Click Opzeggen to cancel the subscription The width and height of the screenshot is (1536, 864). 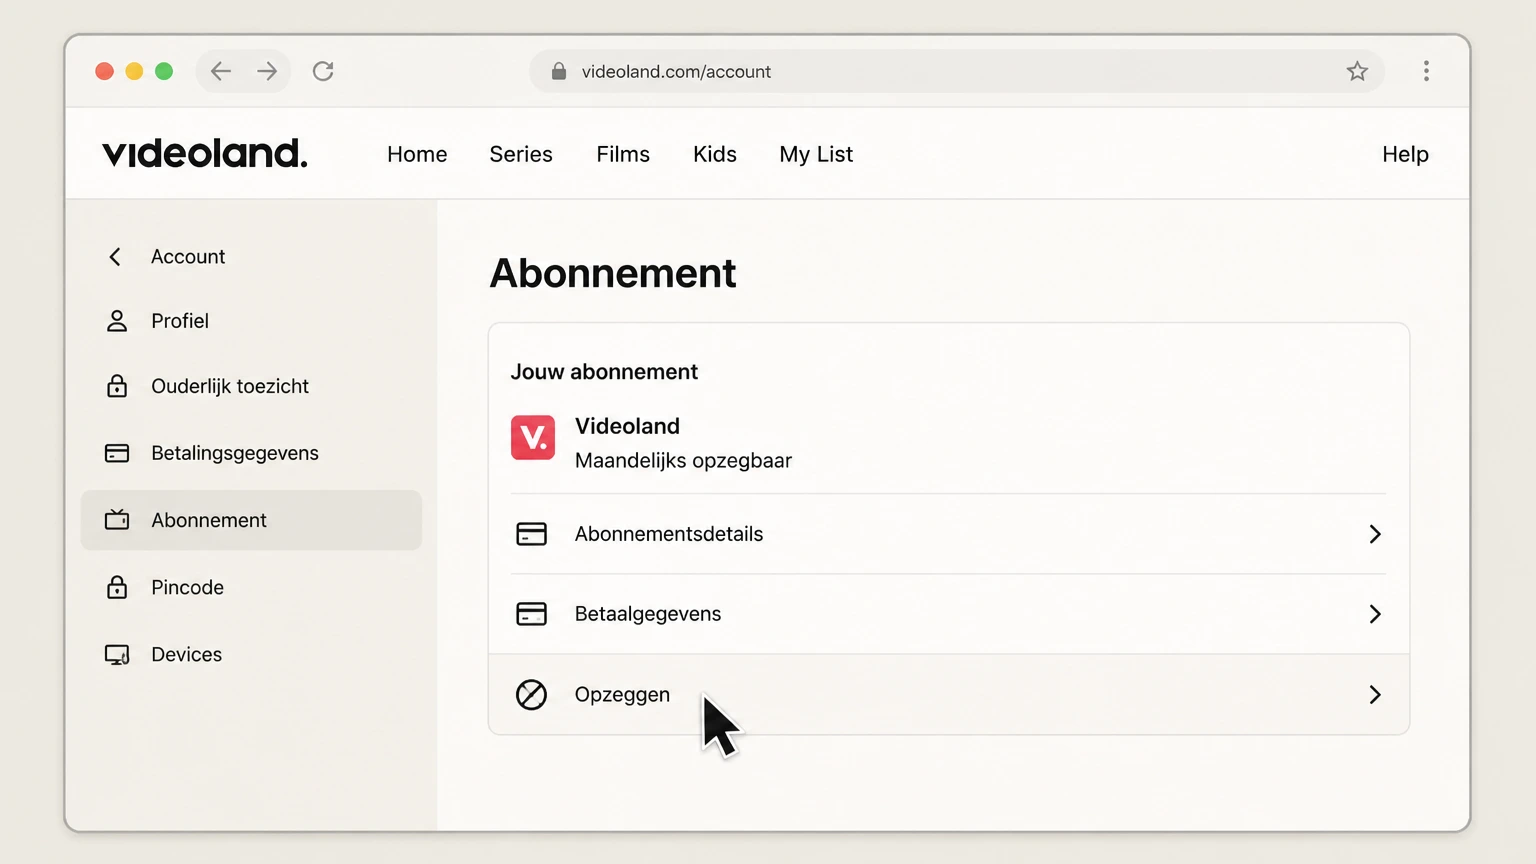click(949, 694)
